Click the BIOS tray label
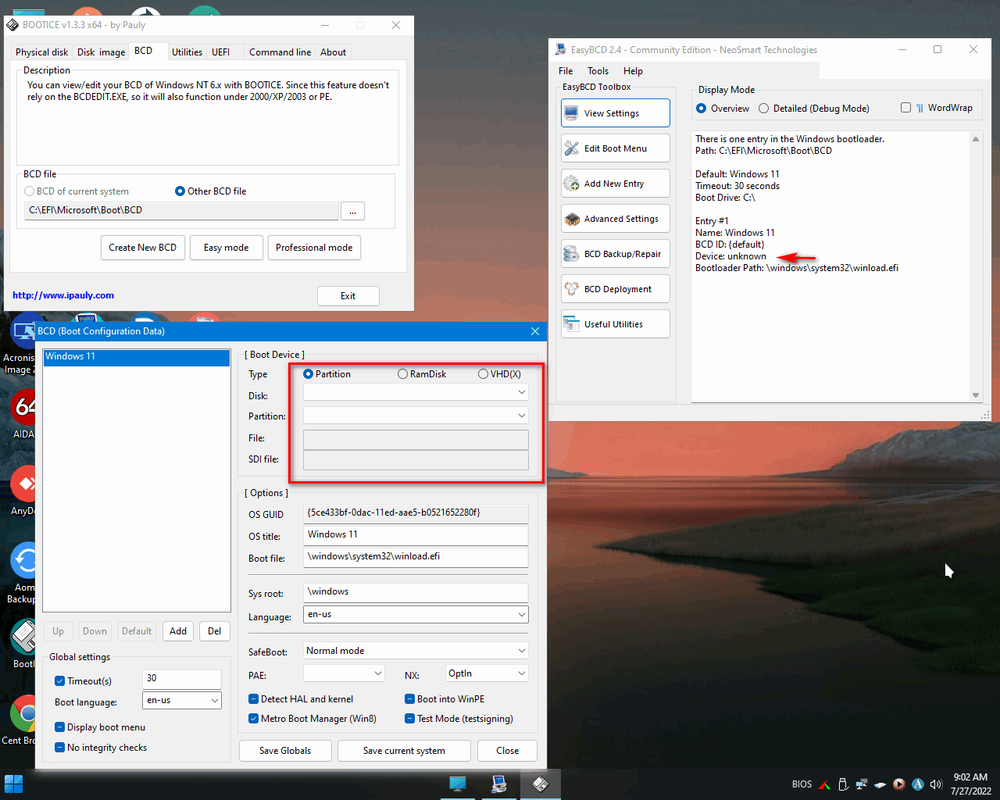The width and height of the screenshot is (1000, 800). click(x=802, y=785)
